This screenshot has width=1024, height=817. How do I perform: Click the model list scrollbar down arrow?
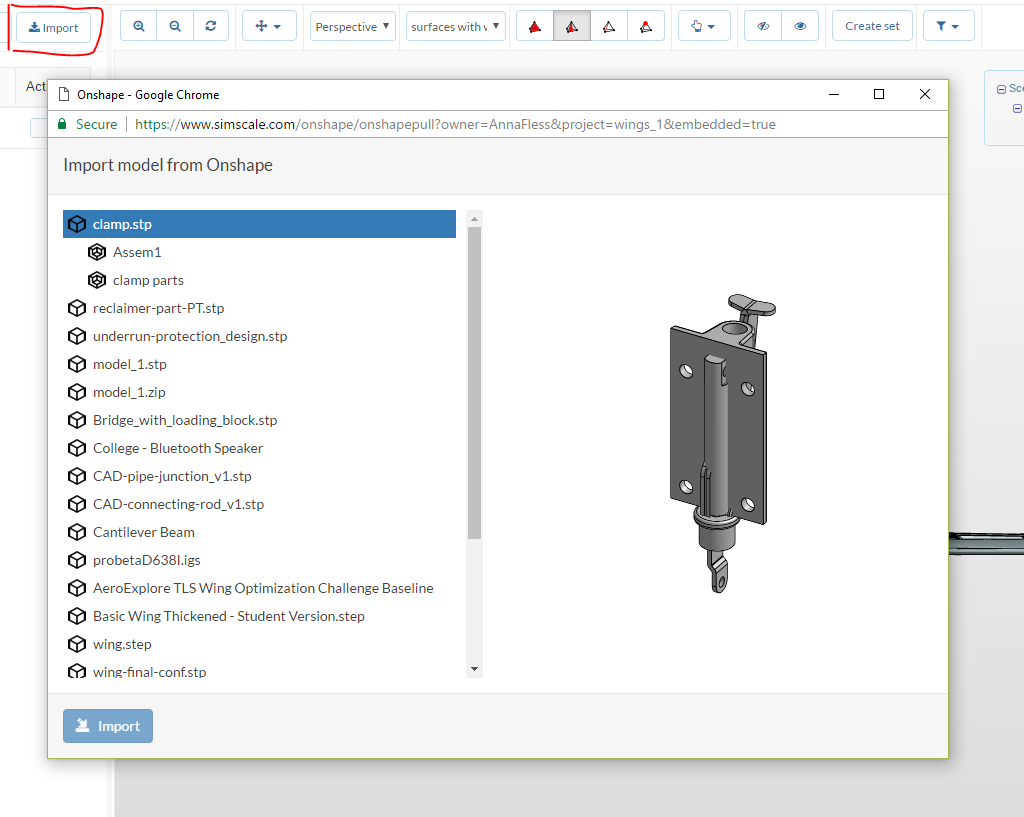click(474, 669)
